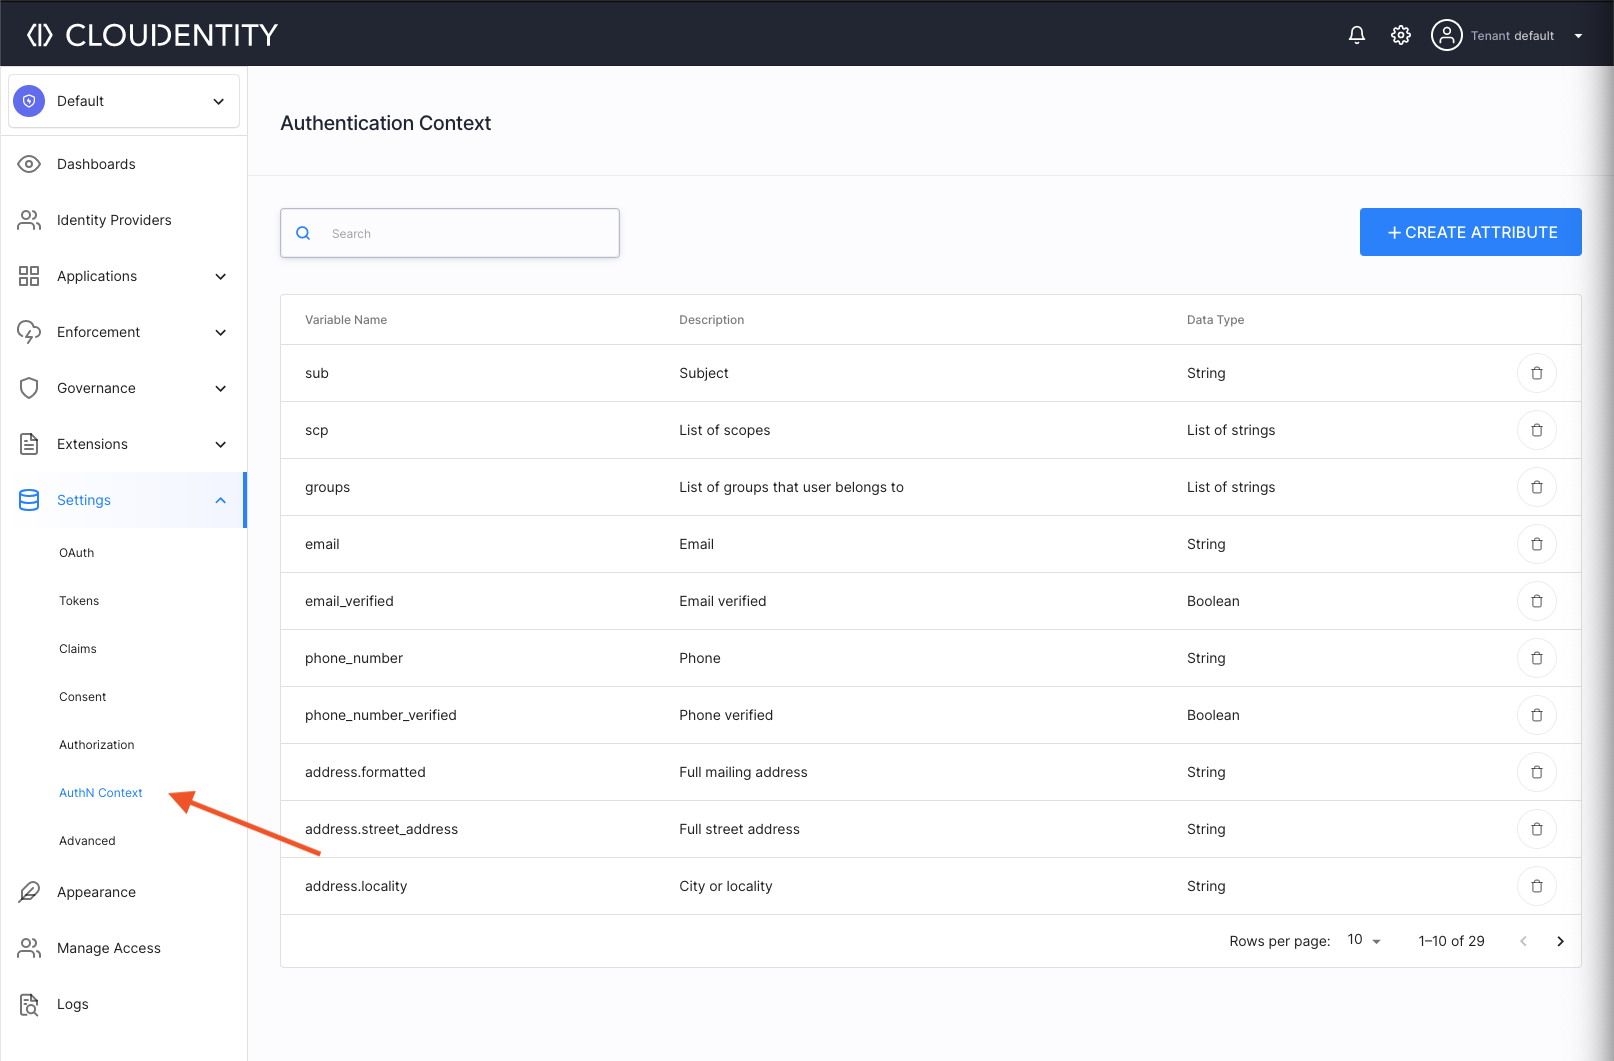Click the Governance shield icon
This screenshot has height=1061, width=1614.
coord(29,388)
